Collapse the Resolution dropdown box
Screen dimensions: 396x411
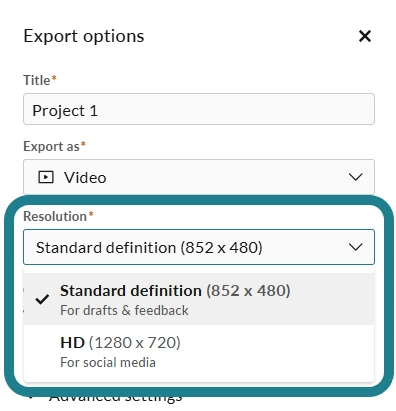click(x=199, y=247)
